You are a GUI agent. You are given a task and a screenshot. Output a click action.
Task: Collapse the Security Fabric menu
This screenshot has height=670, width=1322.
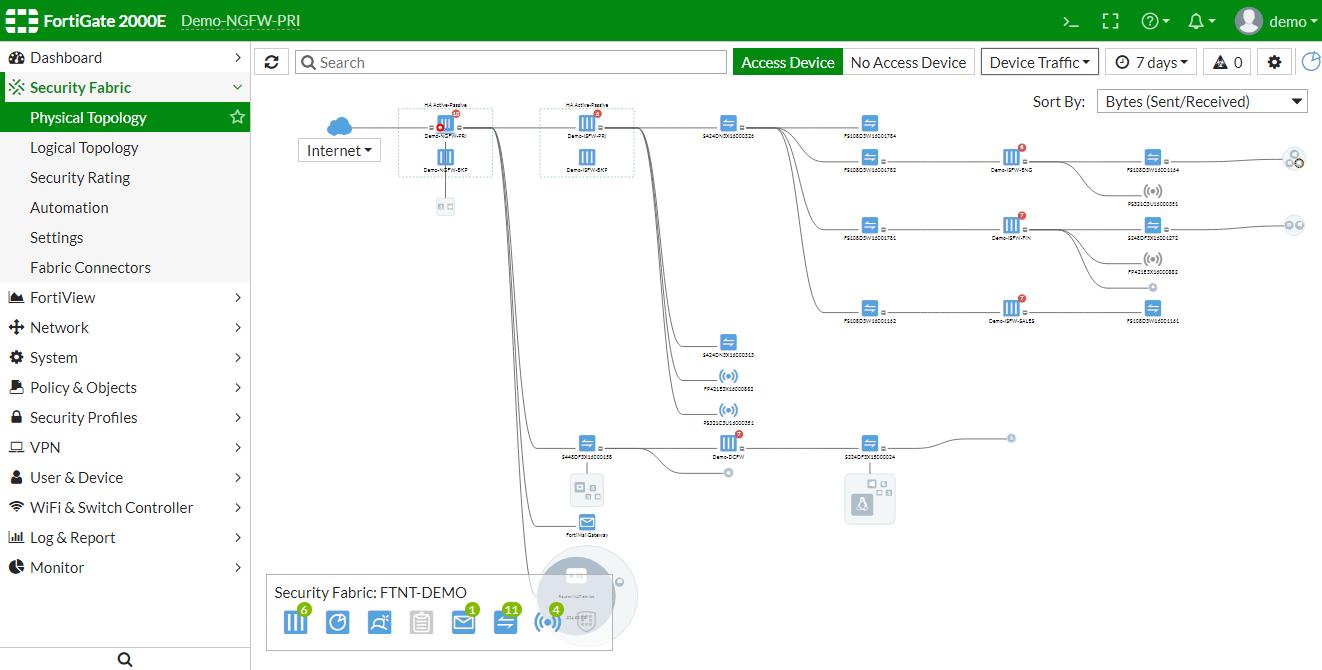125,87
